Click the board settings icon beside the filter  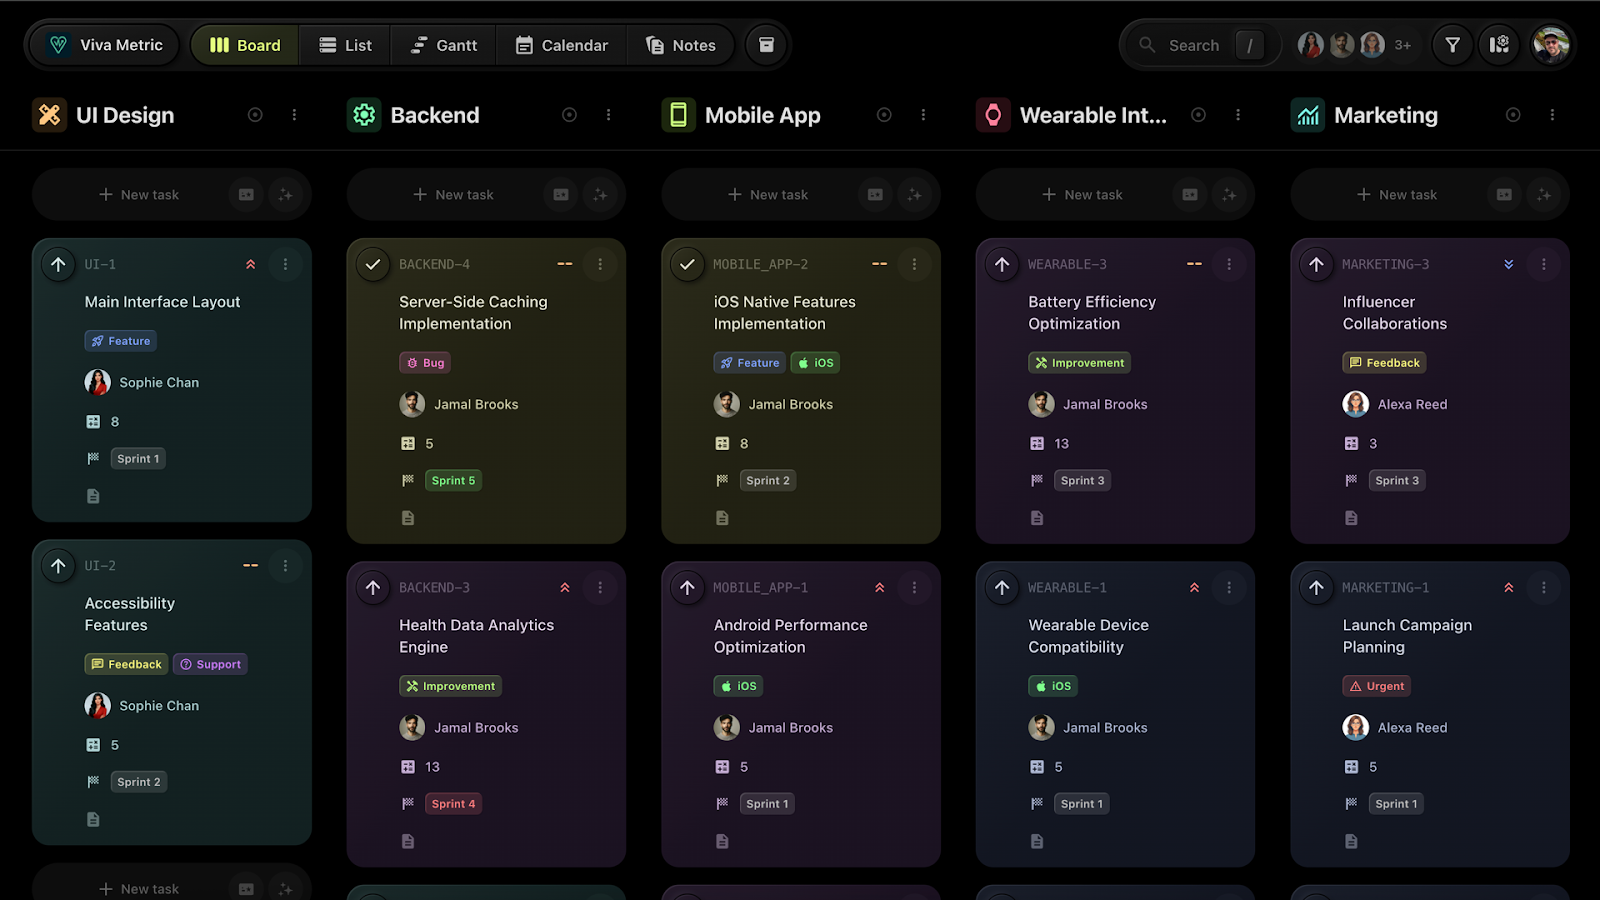coord(1498,44)
